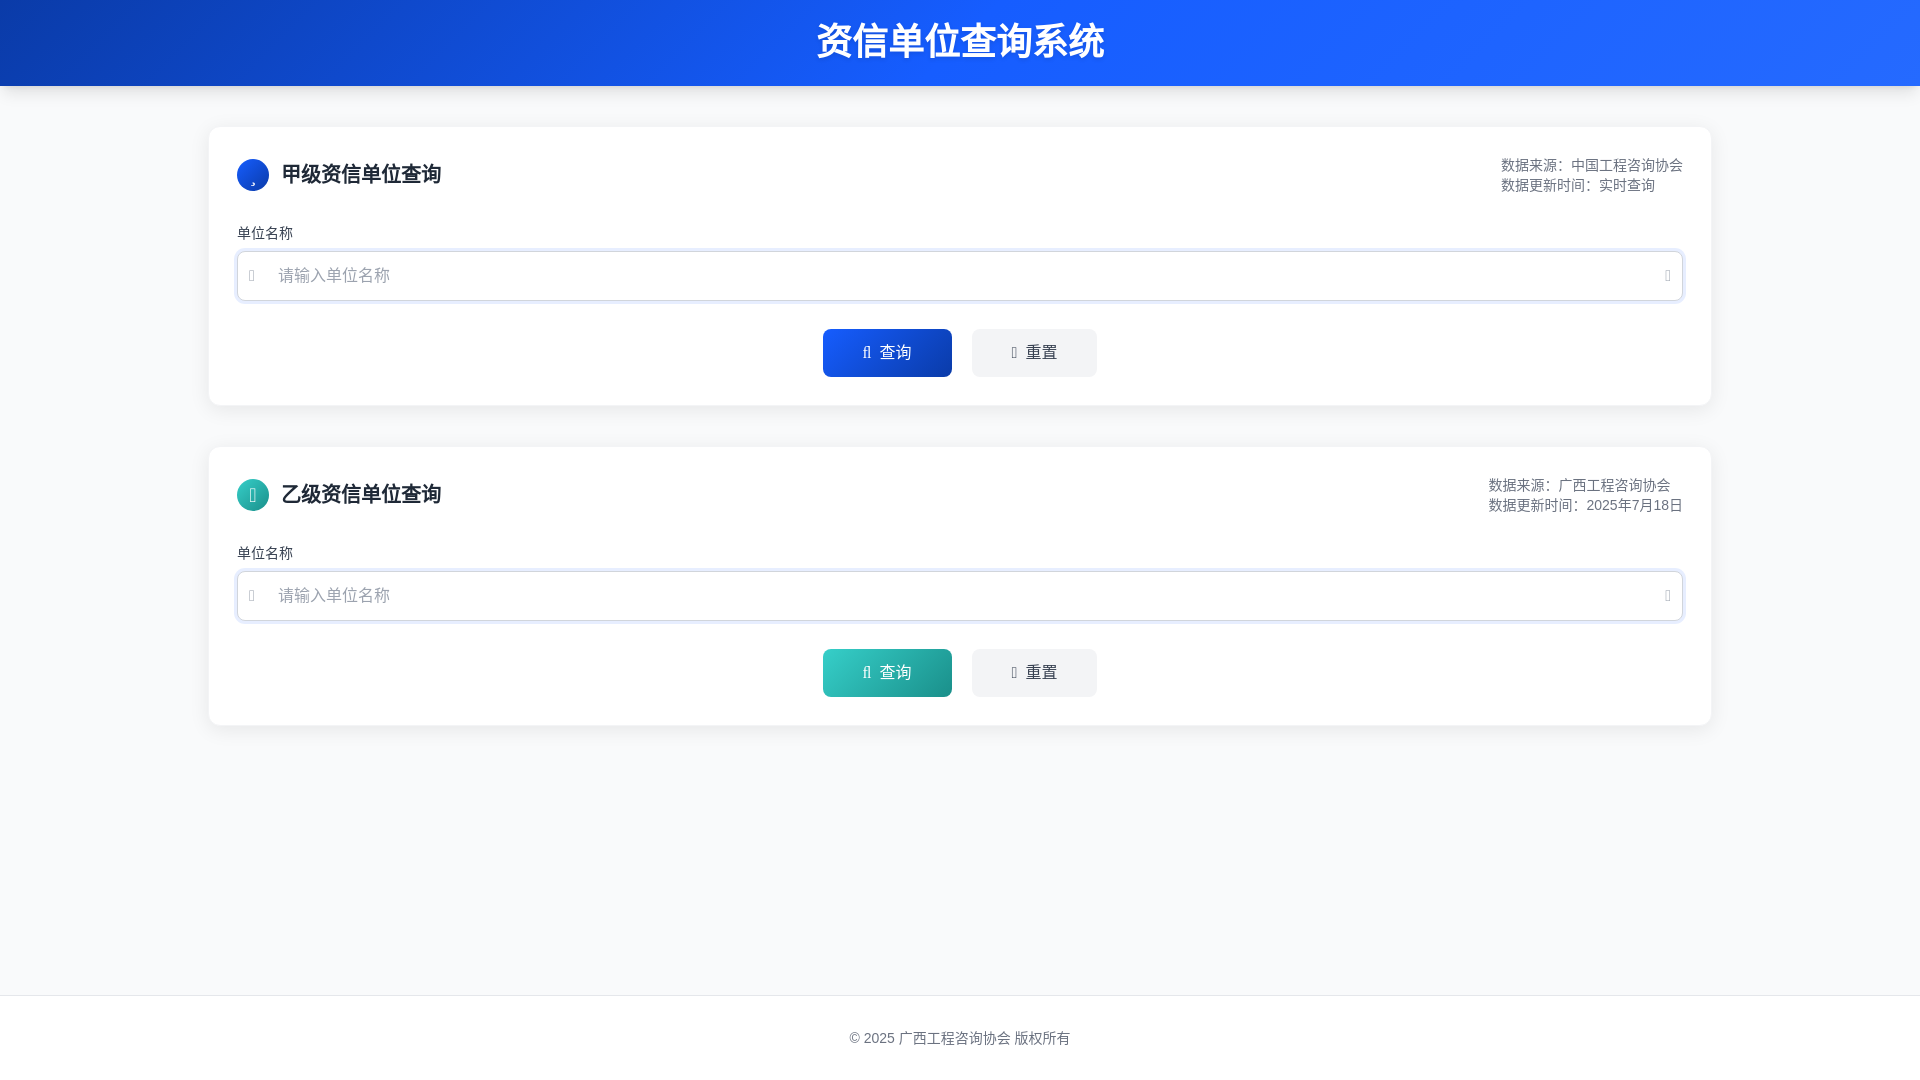Click the teal 查询 button for 乙级 query

click(x=887, y=673)
